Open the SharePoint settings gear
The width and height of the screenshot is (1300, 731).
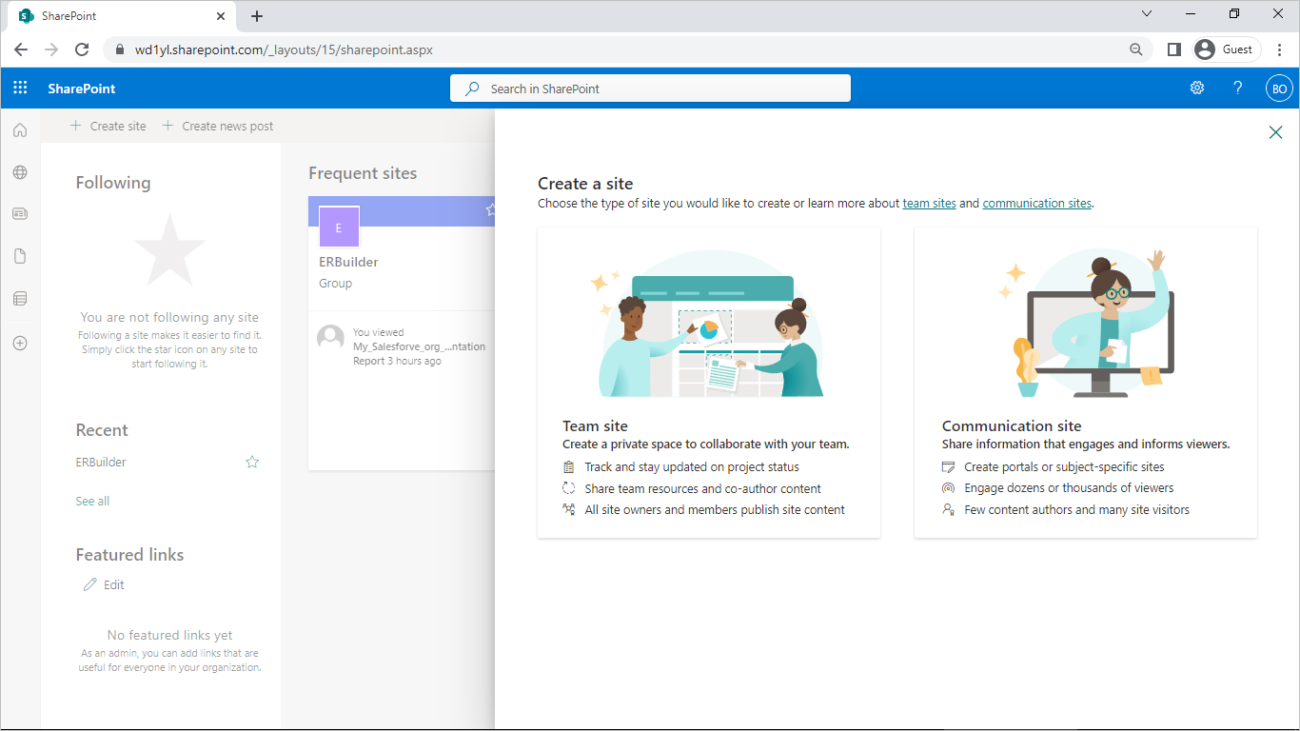[1197, 87]
